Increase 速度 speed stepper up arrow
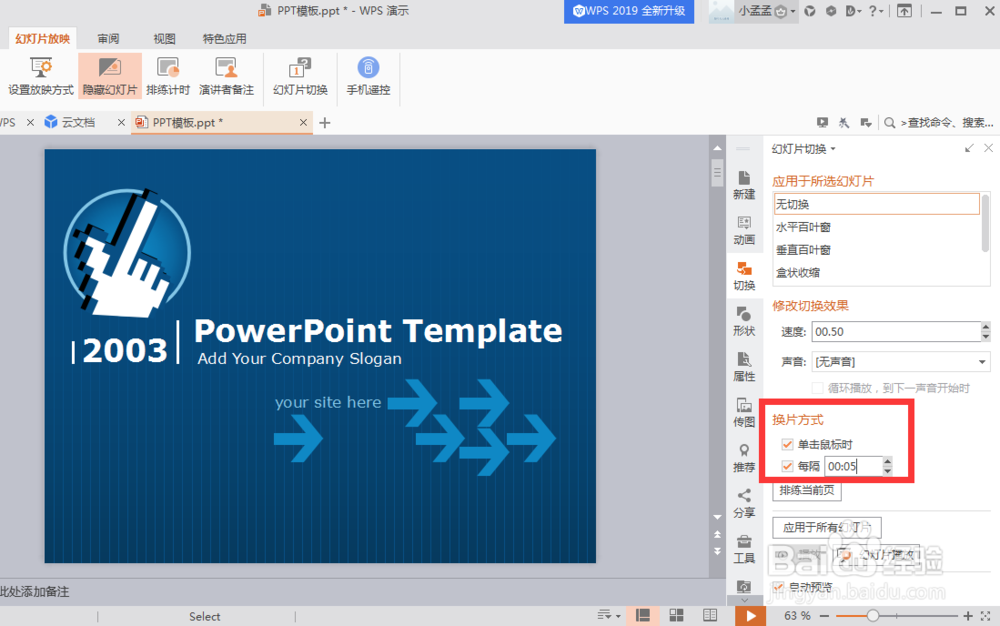The image size is (1000, 626). pos(985,326)
